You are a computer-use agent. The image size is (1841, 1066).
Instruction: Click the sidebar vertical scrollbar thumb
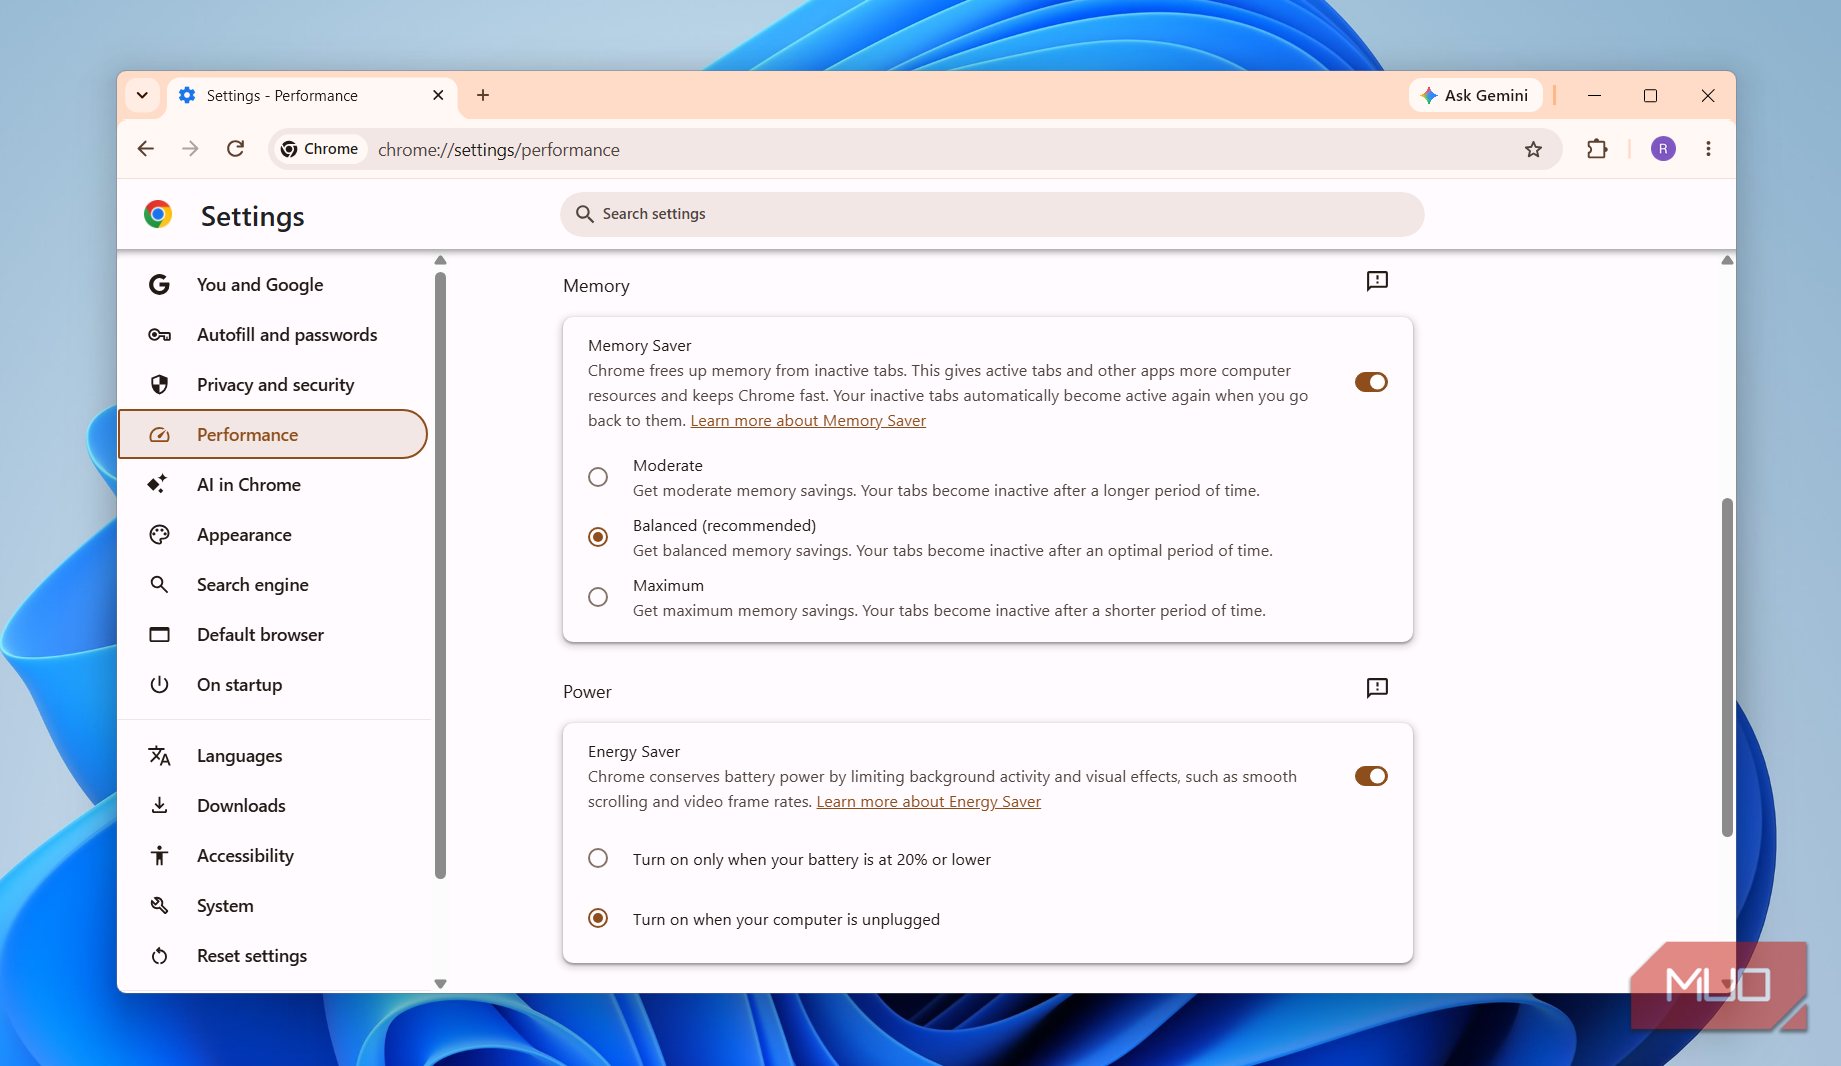(x=440, y=575)
